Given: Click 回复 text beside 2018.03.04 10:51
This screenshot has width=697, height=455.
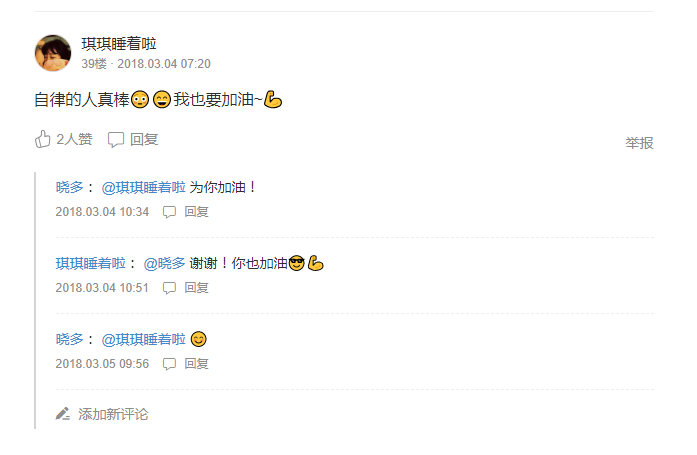Looking at the screenshot, I should pos(196,288).
